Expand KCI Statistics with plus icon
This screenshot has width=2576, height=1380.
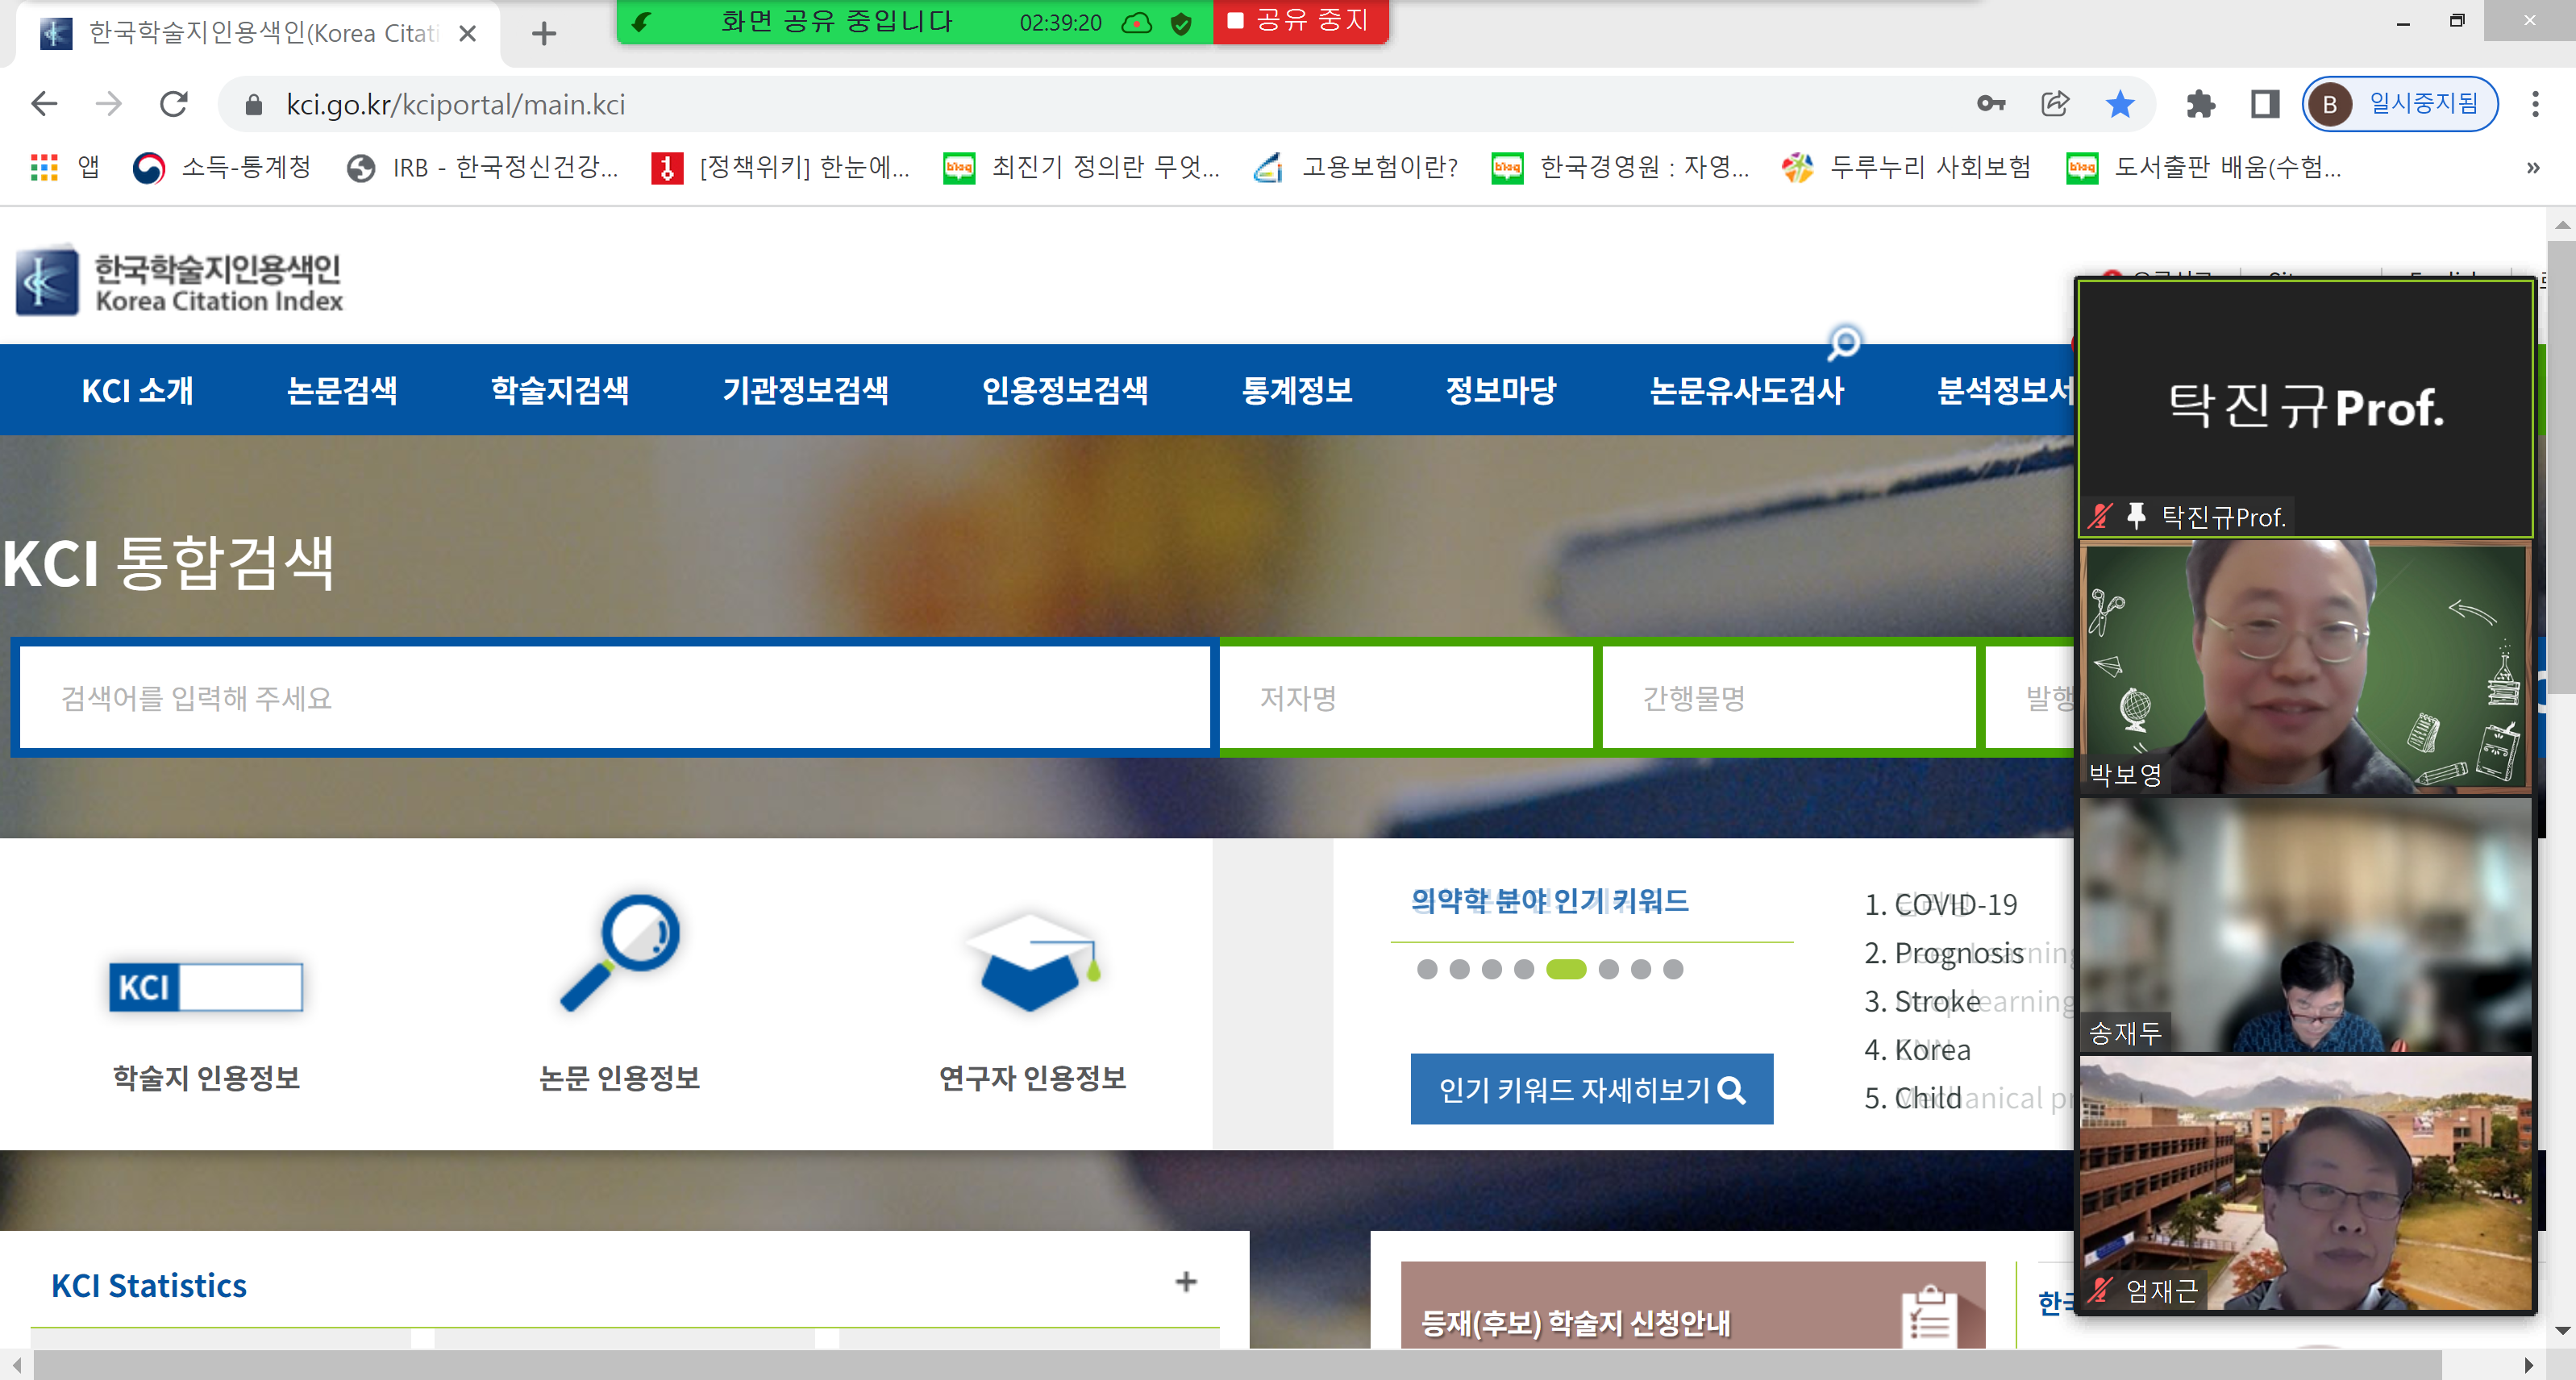click(x=1185, y=1282)
